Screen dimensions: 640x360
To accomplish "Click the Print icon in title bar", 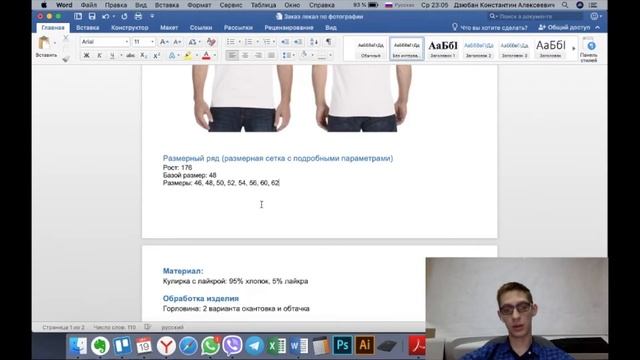I will [x=138, y=16].
